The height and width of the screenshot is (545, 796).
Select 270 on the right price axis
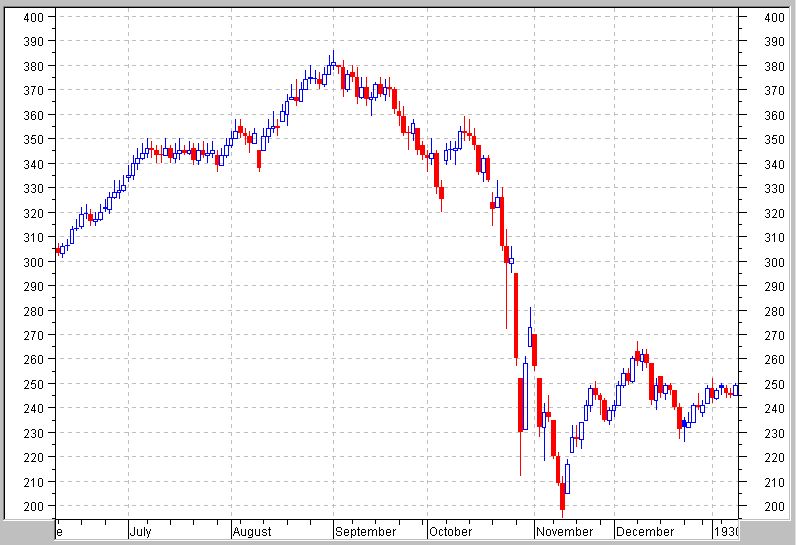(774, 335)
